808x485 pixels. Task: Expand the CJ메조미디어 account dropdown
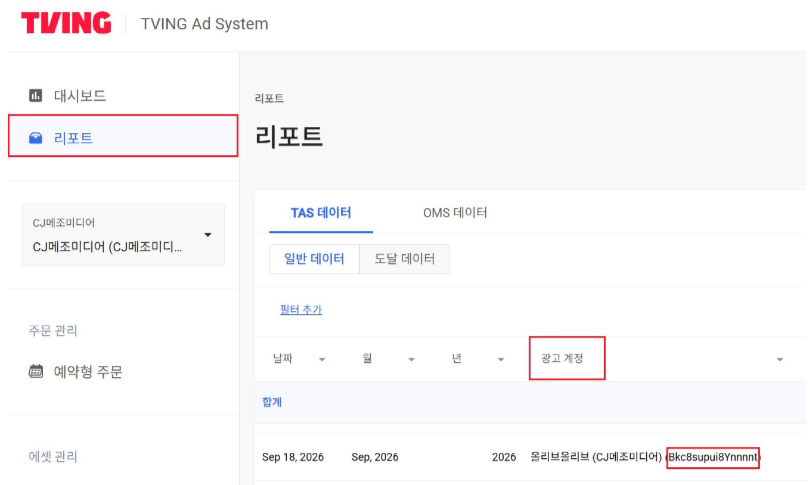pos(123,235)
